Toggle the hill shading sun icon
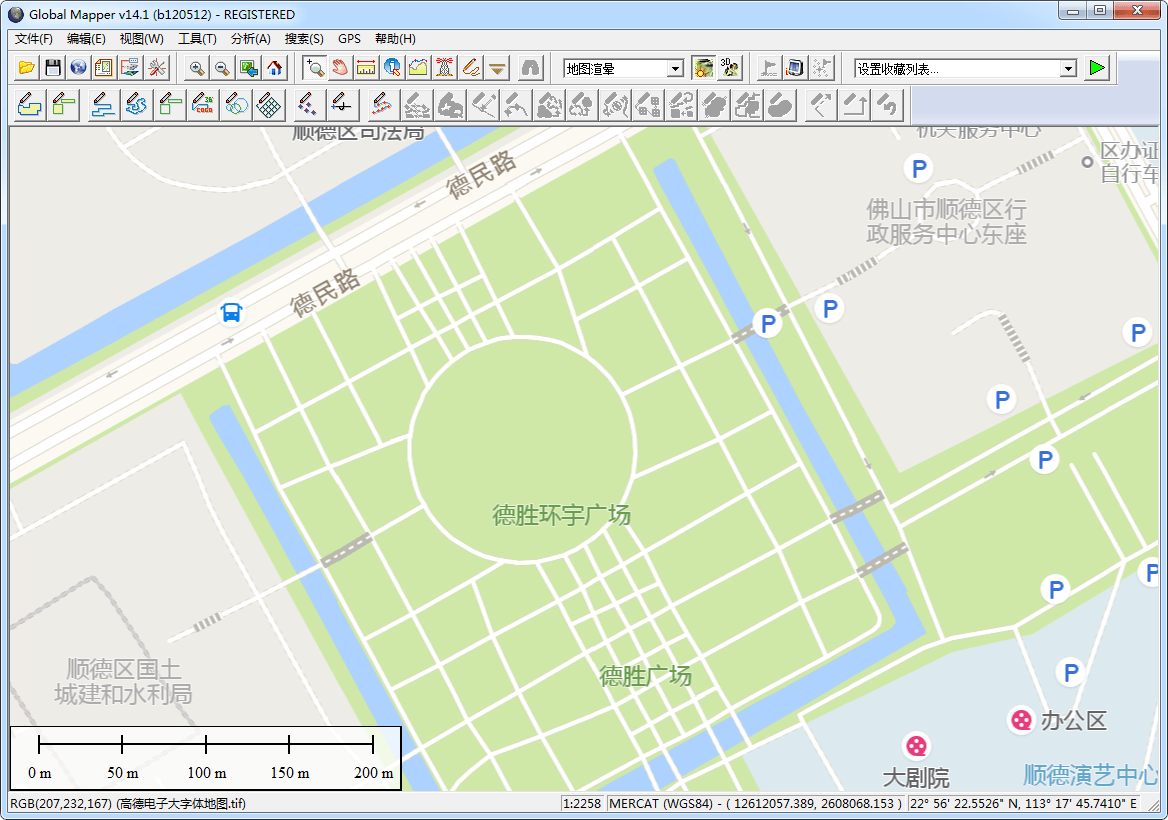Screen dimensions: 1168x820 703,69
